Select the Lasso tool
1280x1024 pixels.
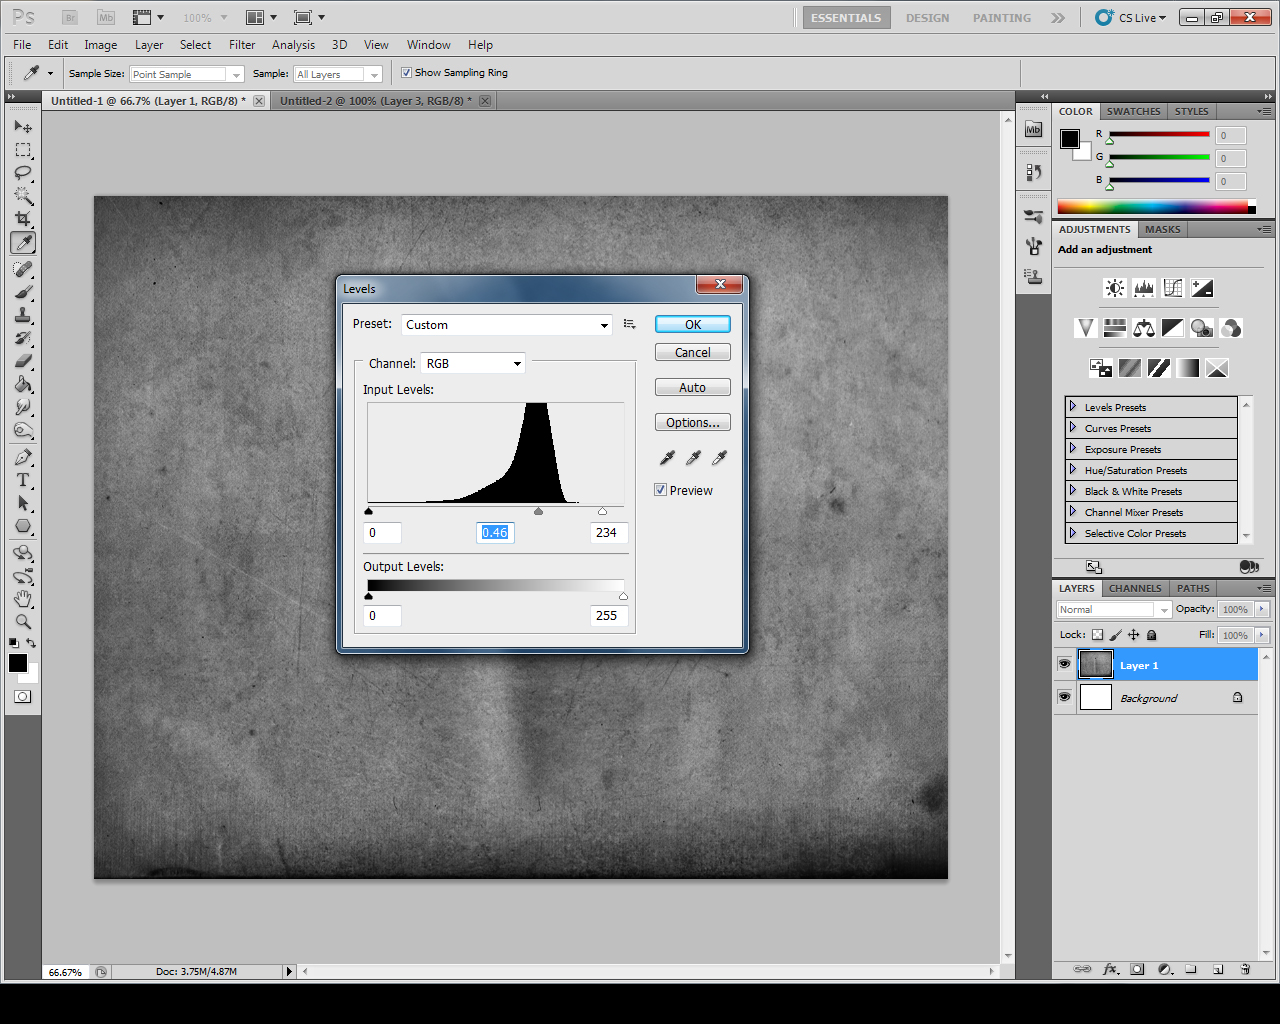pyautogui.click(x=23, y=173)
